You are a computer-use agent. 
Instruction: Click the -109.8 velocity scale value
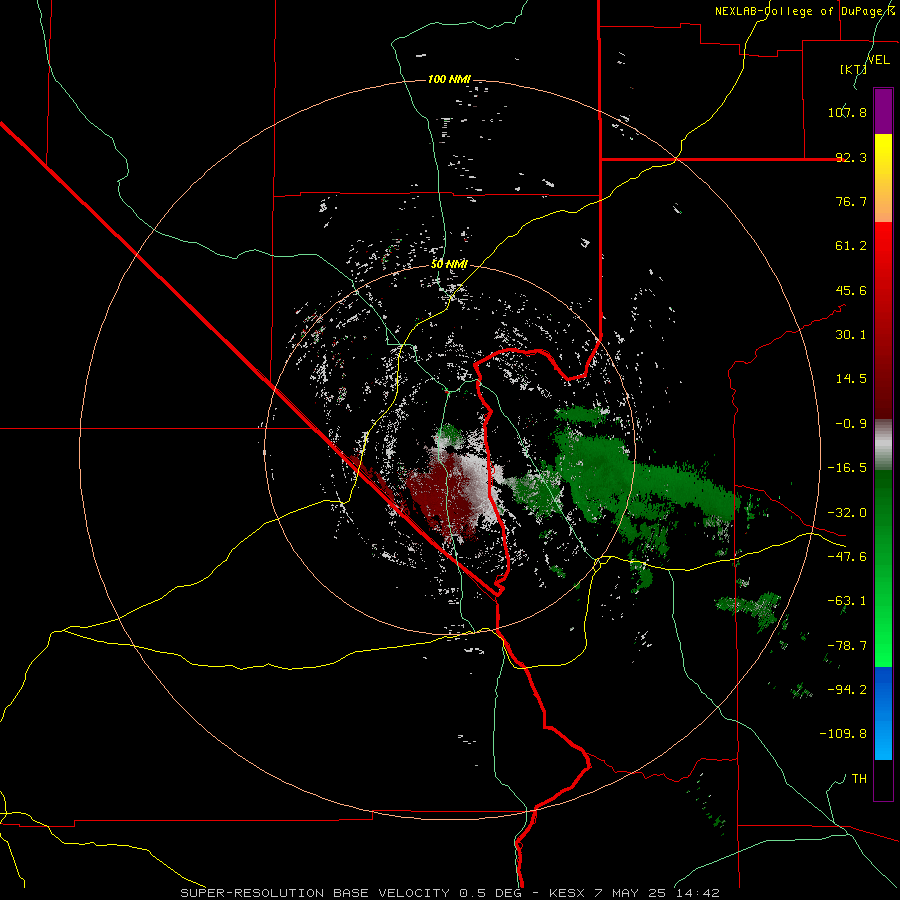pos(843,734)
